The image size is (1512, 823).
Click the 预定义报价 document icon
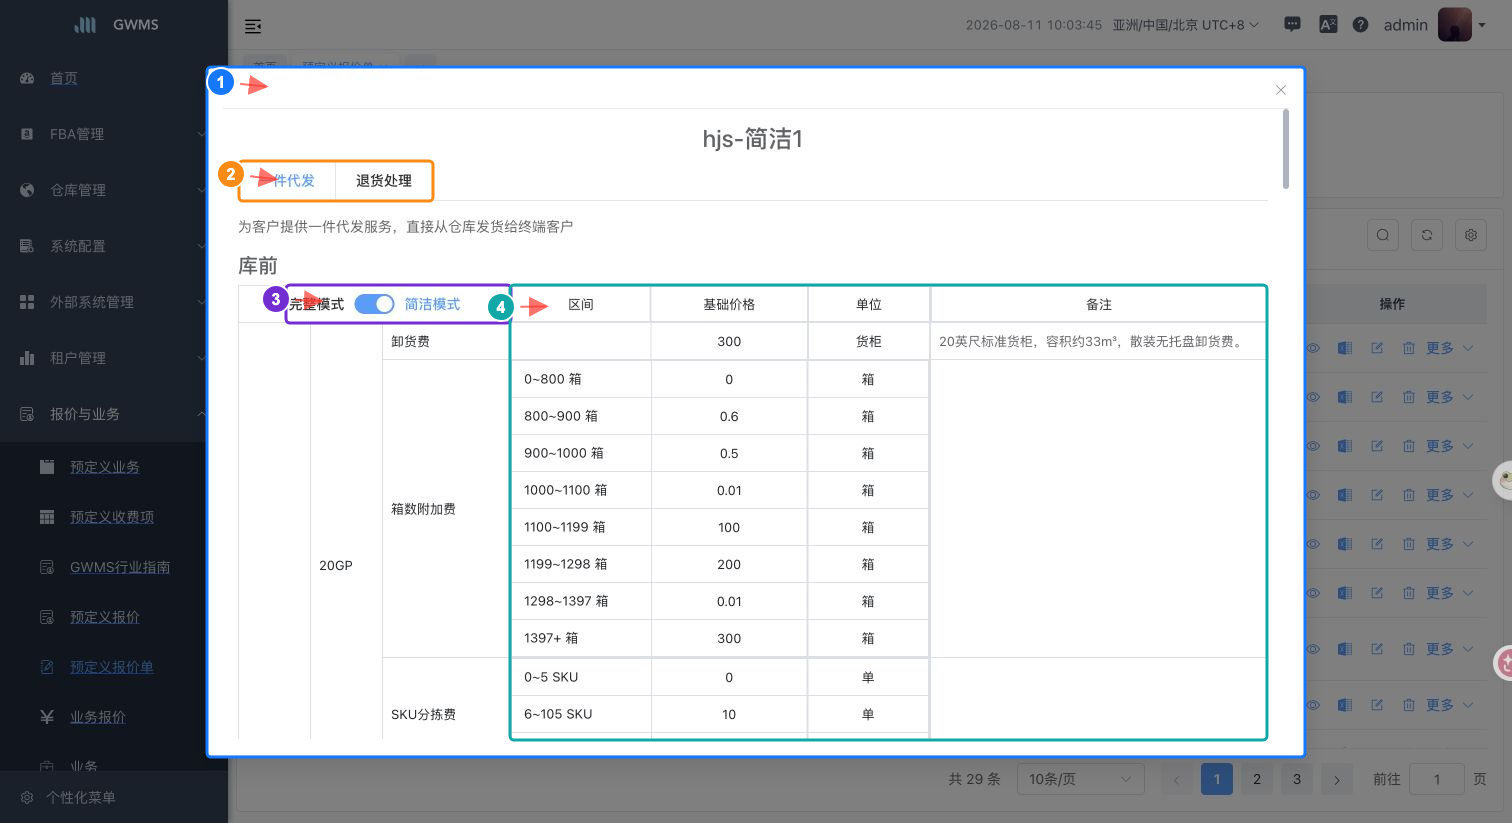coord(47,617)
